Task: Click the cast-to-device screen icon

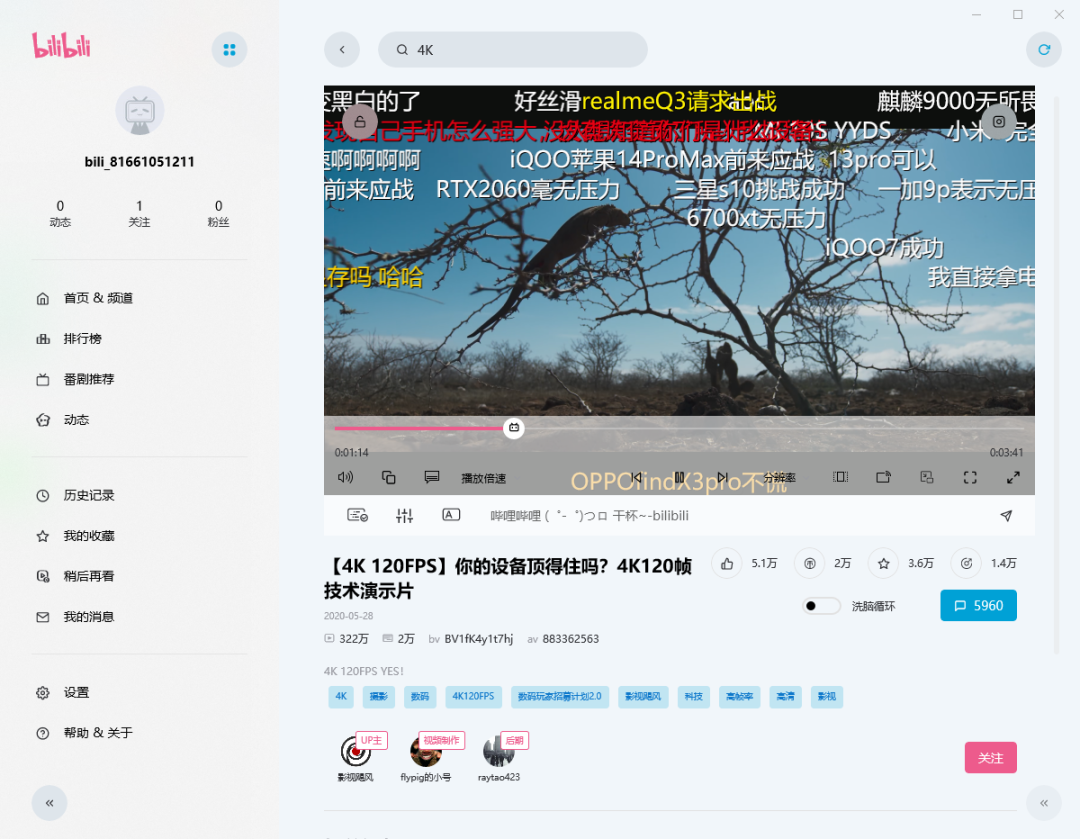Action: click(x=884, y=477)
